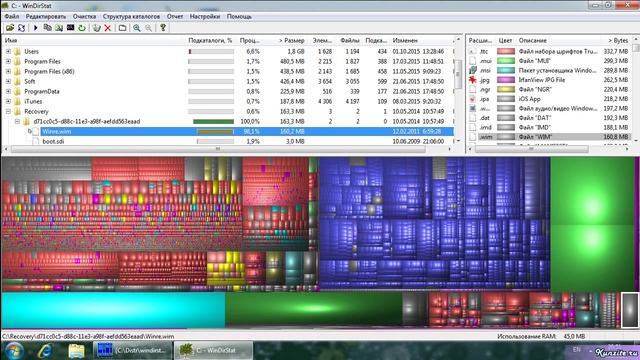Viewport: 640px width, 360px height.
Task: Click the red X delete icon
Action: [x=108, y=28]
